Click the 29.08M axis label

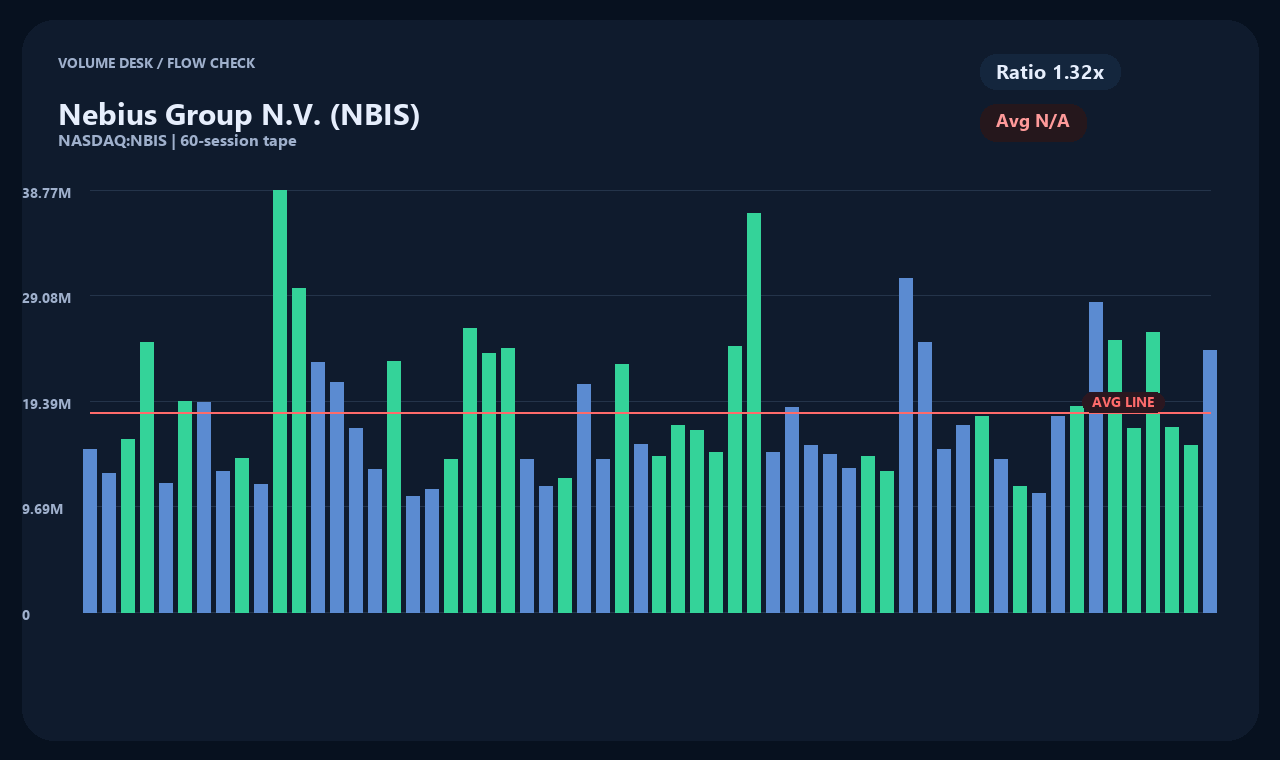pos(46,298)
